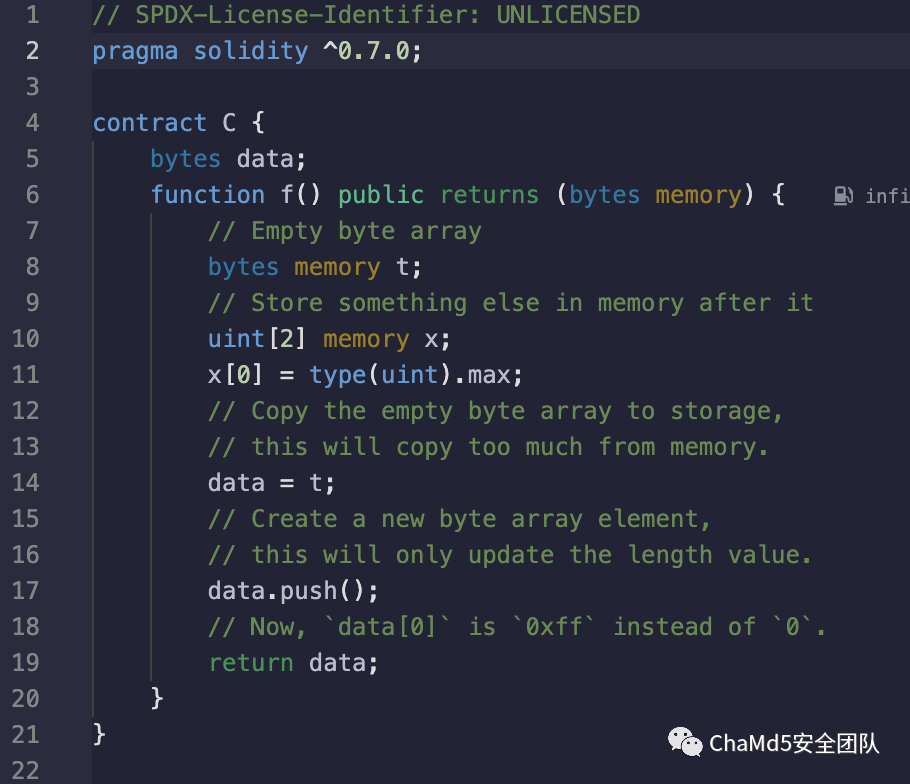
Task: Click line number 6 in the gutter
Action: click(32, 194)
